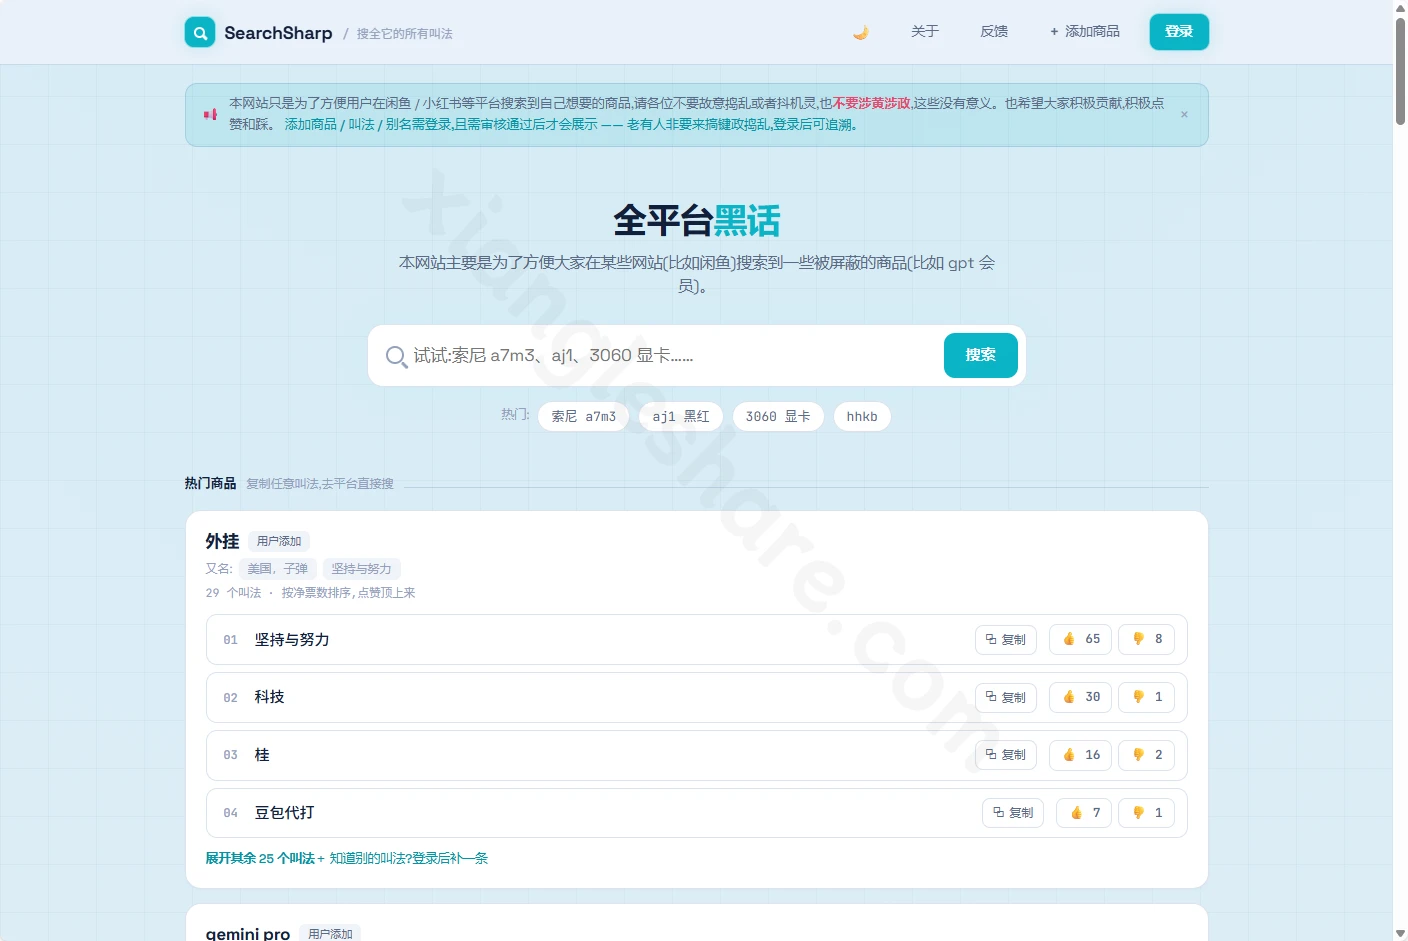Image resolution: width=1408 pixels, height=941 pixels.
Task: Downvote 科技 with 1 vote
Action: tap(1147, 697)
